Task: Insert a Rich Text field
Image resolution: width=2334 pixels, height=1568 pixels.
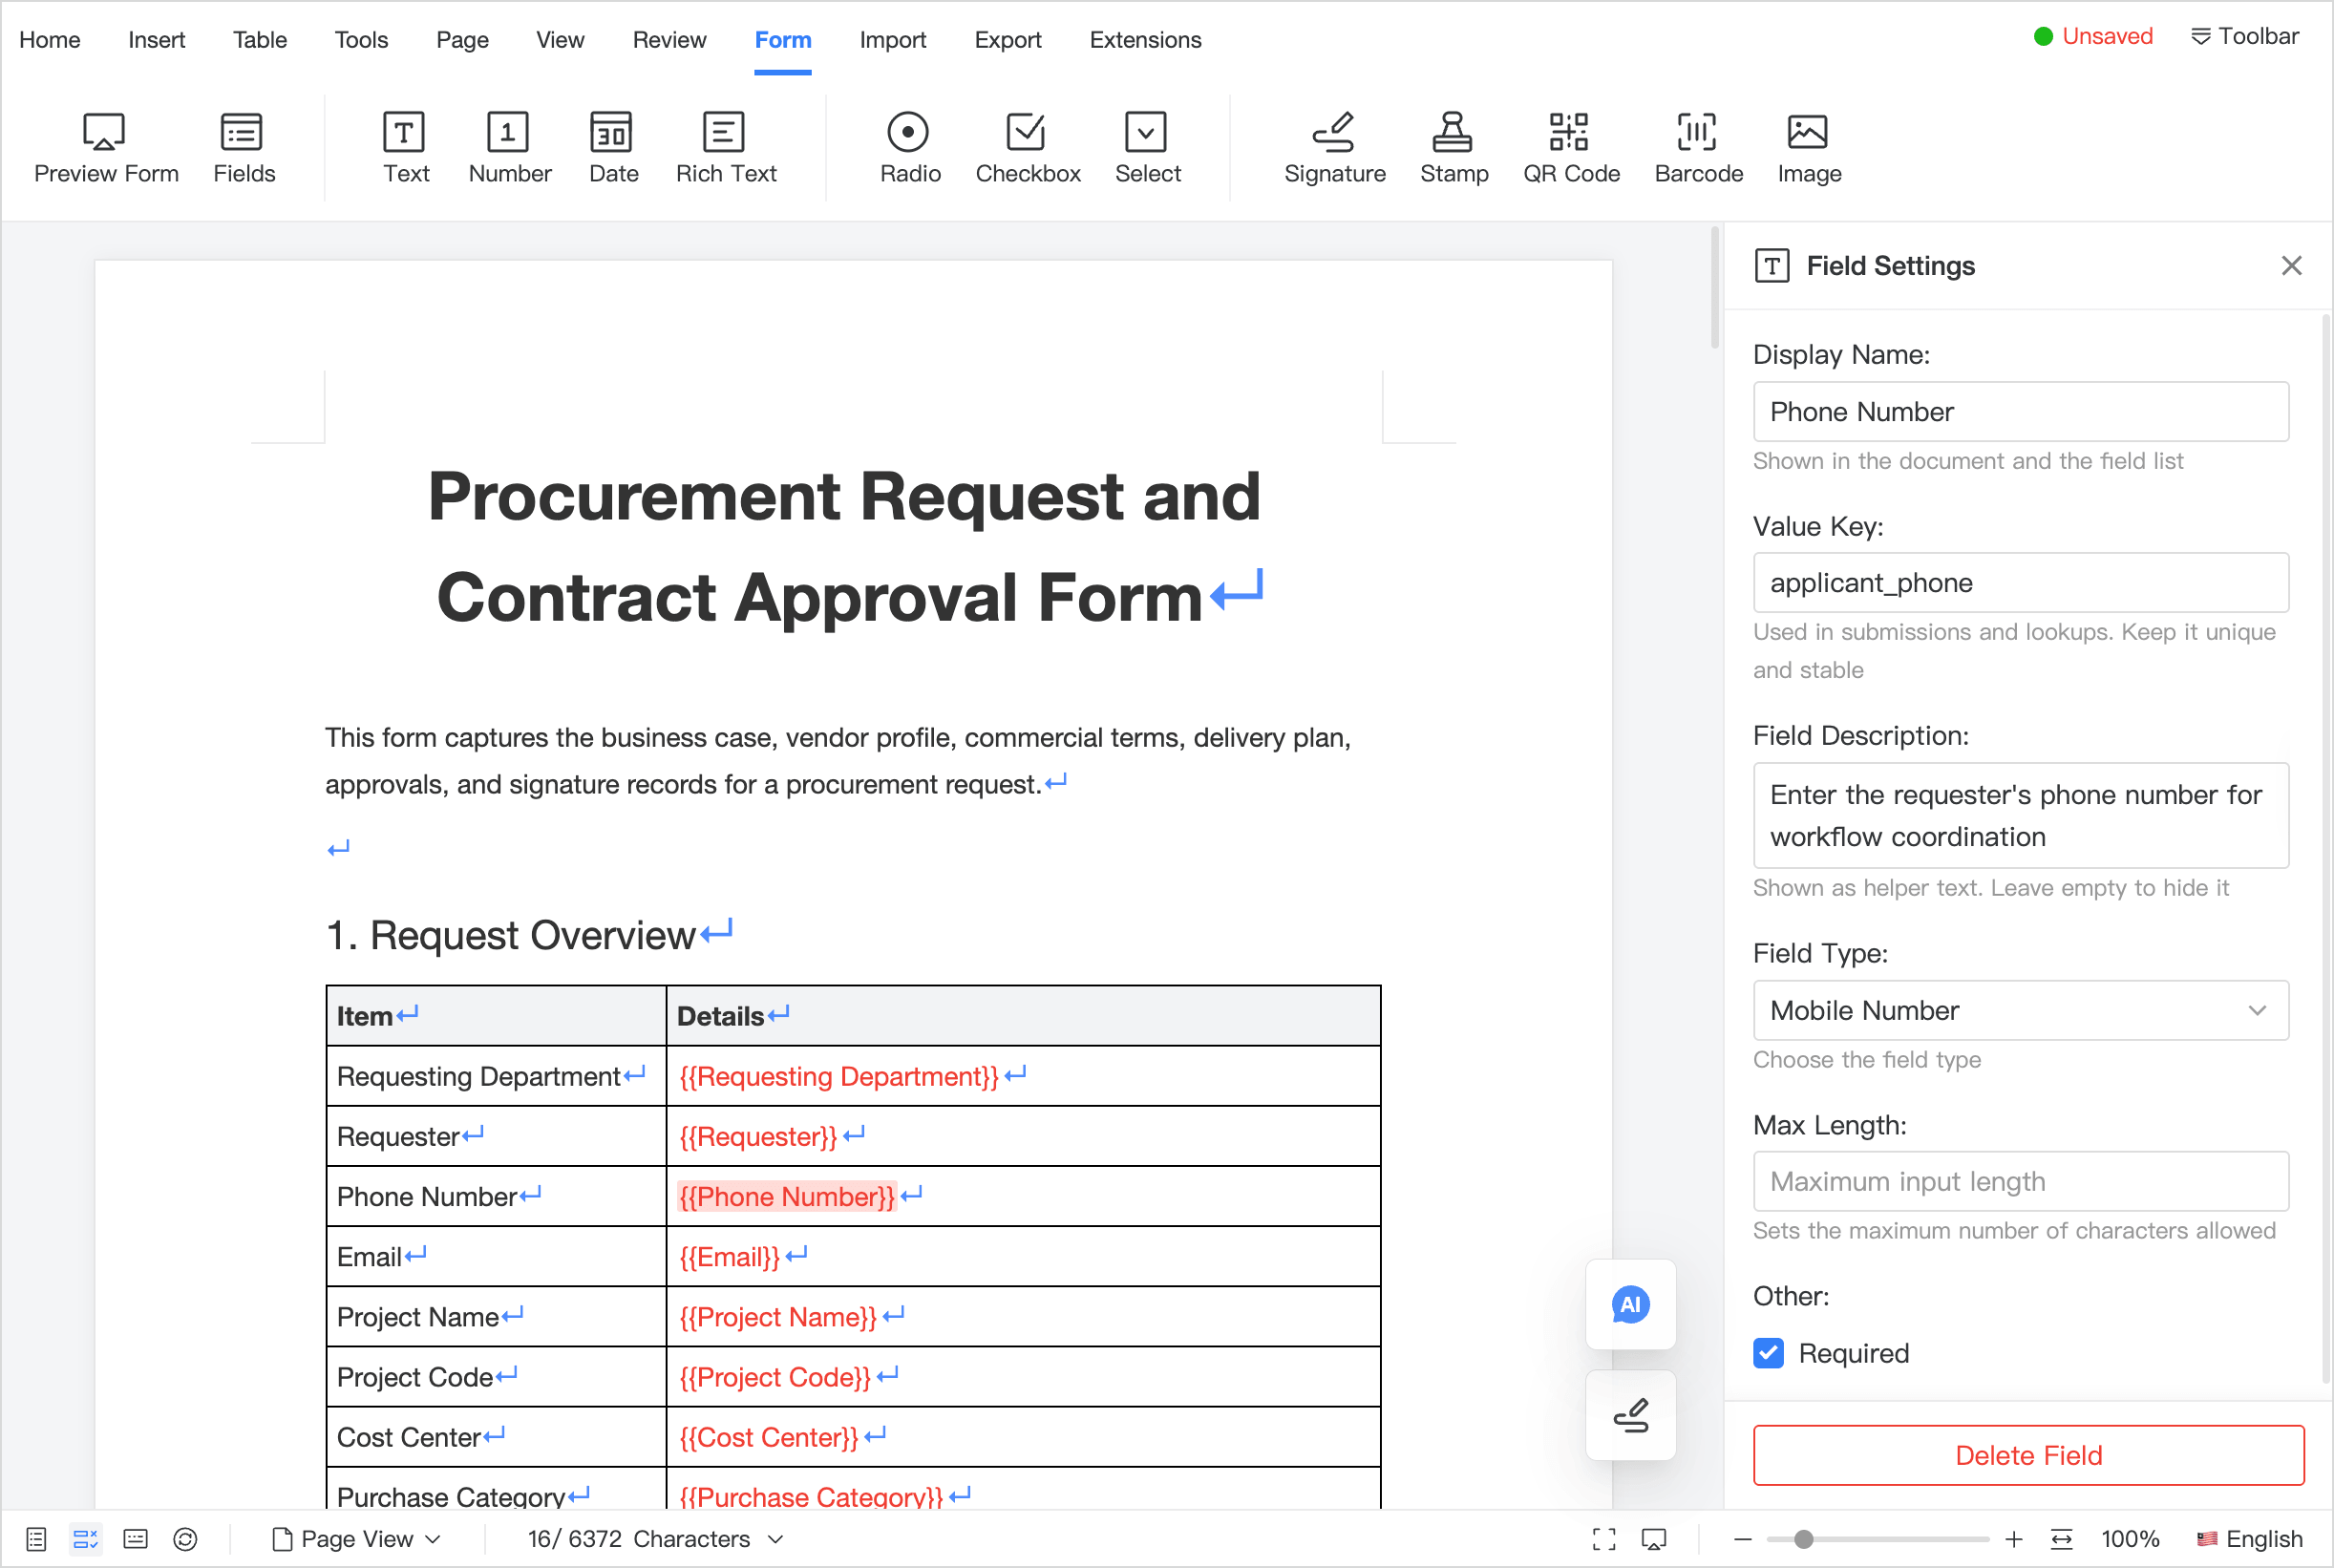Action: click(x=725, y=148)
